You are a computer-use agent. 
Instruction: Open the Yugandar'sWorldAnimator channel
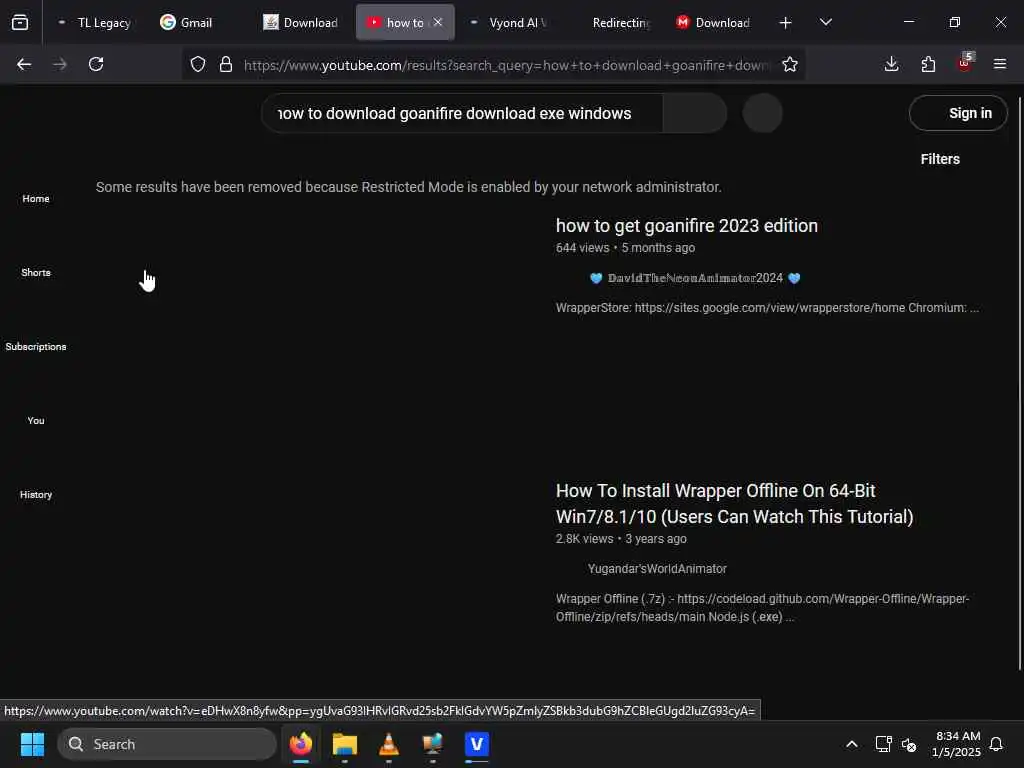(657, 569)
